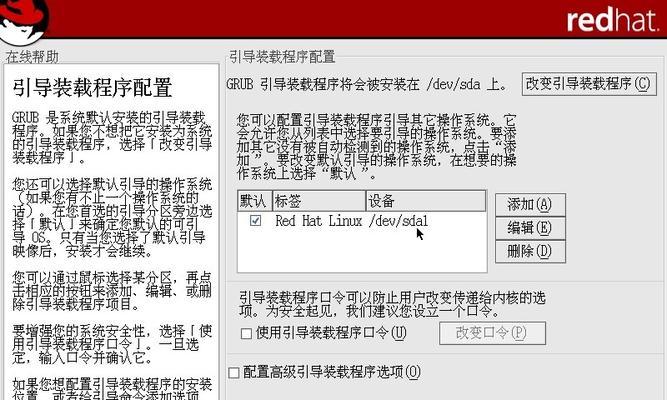
Task: Click the Red Hat shadowman logo
Action: pyautogui.click(x=25, y=21)
